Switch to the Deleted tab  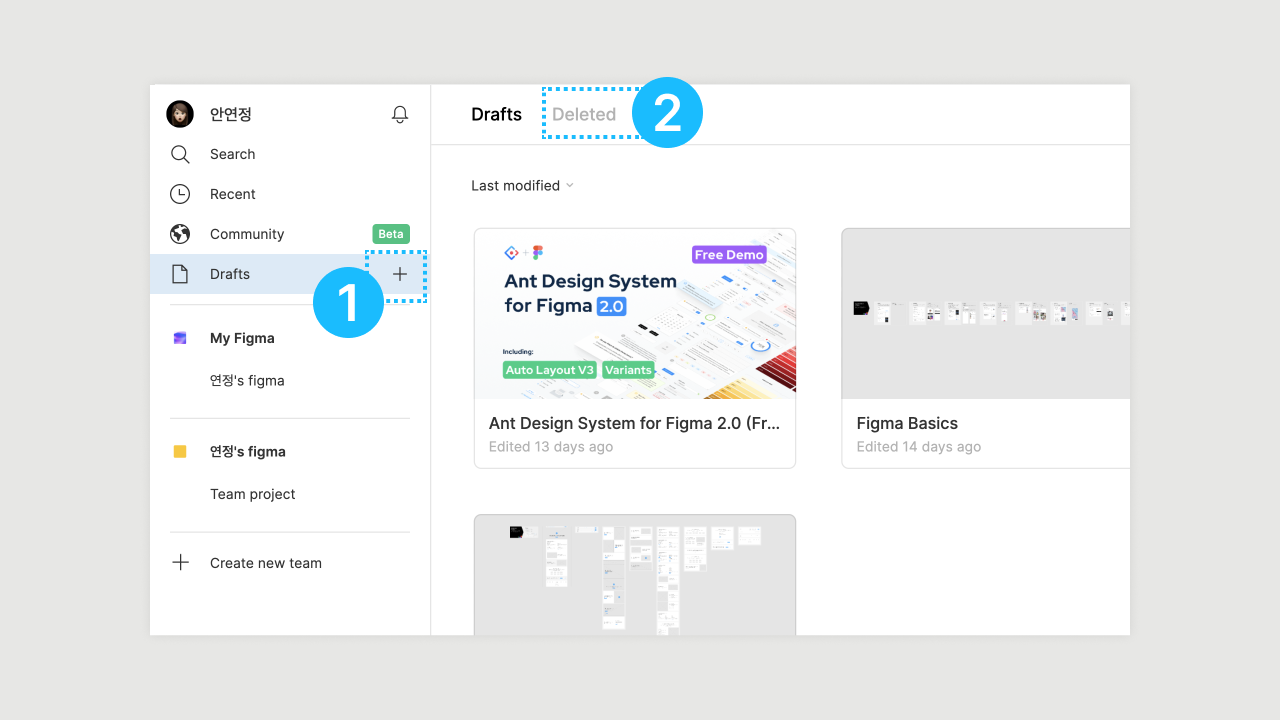[584, 114]
